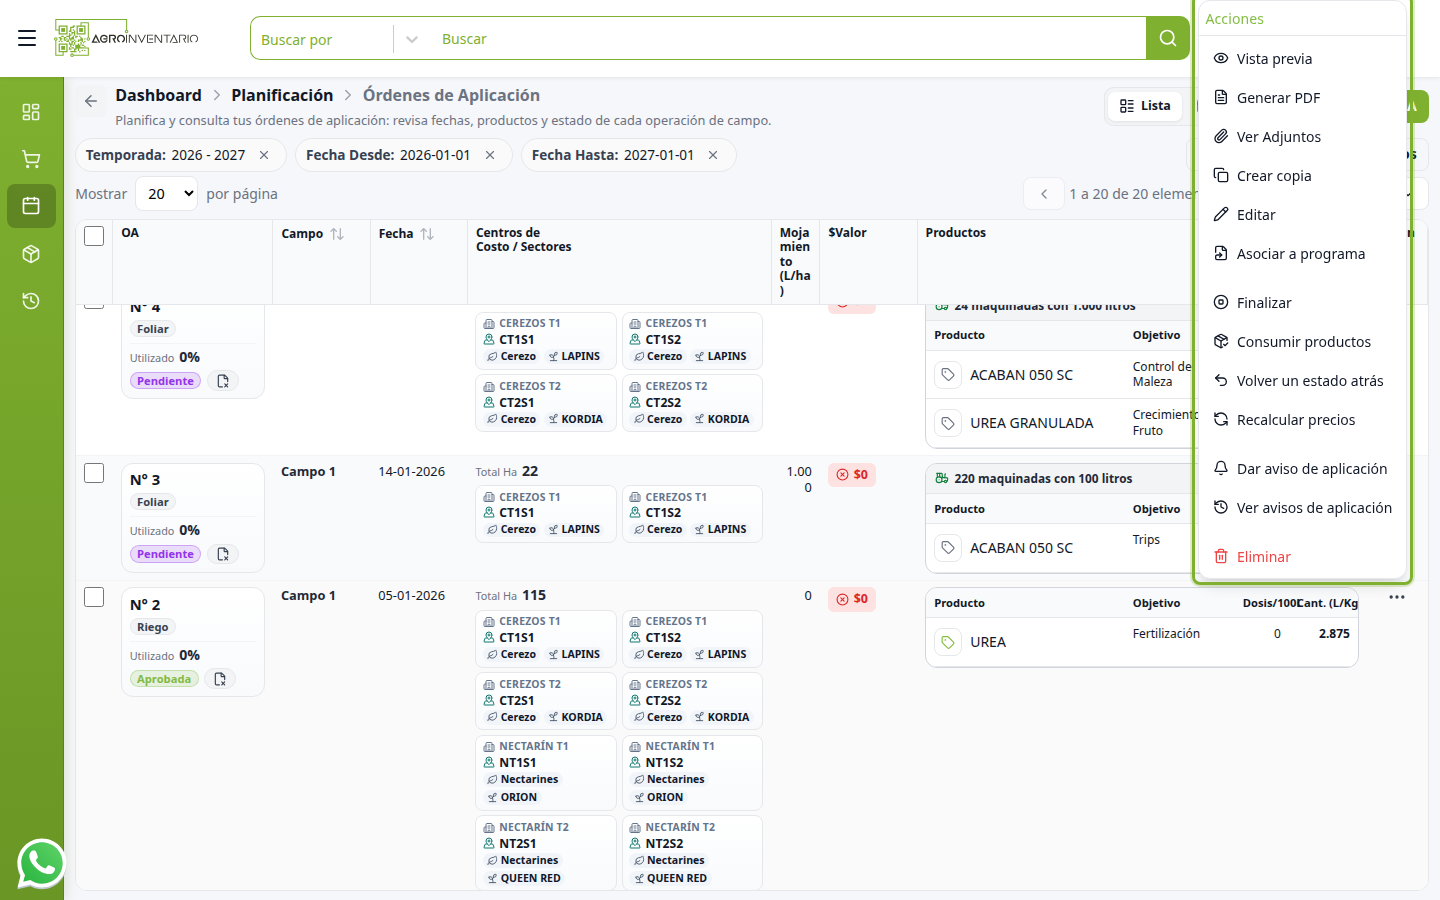The width and height of the screenshot is (1440, 900).
Task: Open WhatsApp chat bubble
Action: [41, 863]
